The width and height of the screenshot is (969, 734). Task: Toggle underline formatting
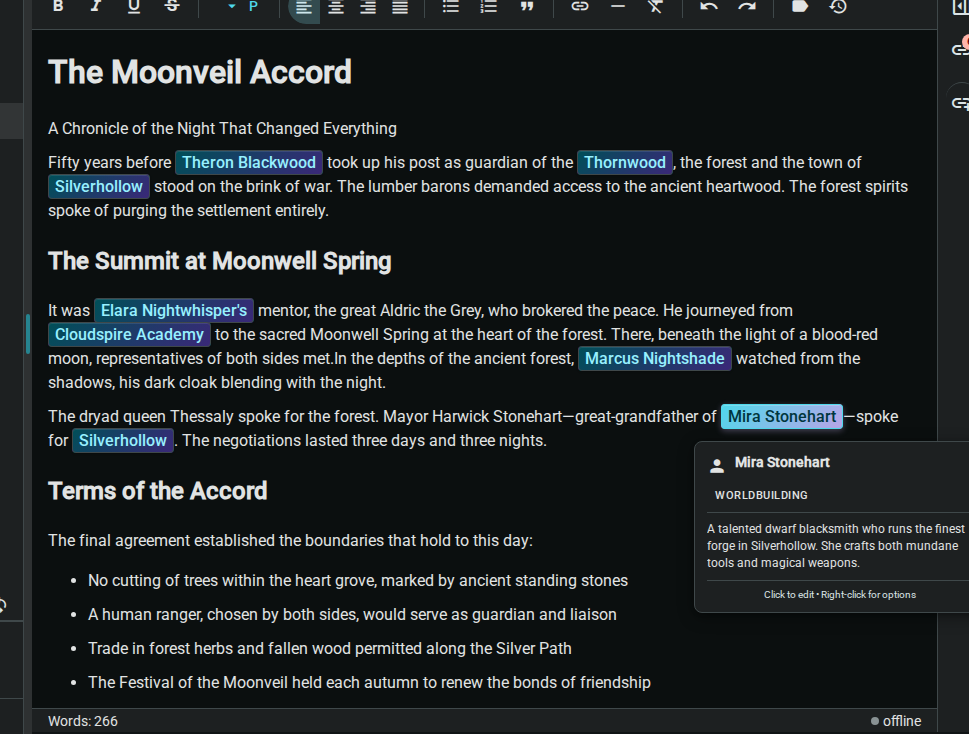click(131, 8)
